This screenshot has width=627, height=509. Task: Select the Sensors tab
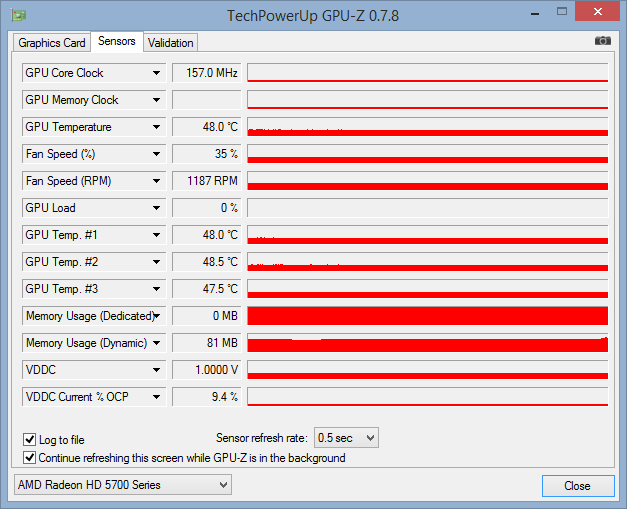[x=117, y=41]
